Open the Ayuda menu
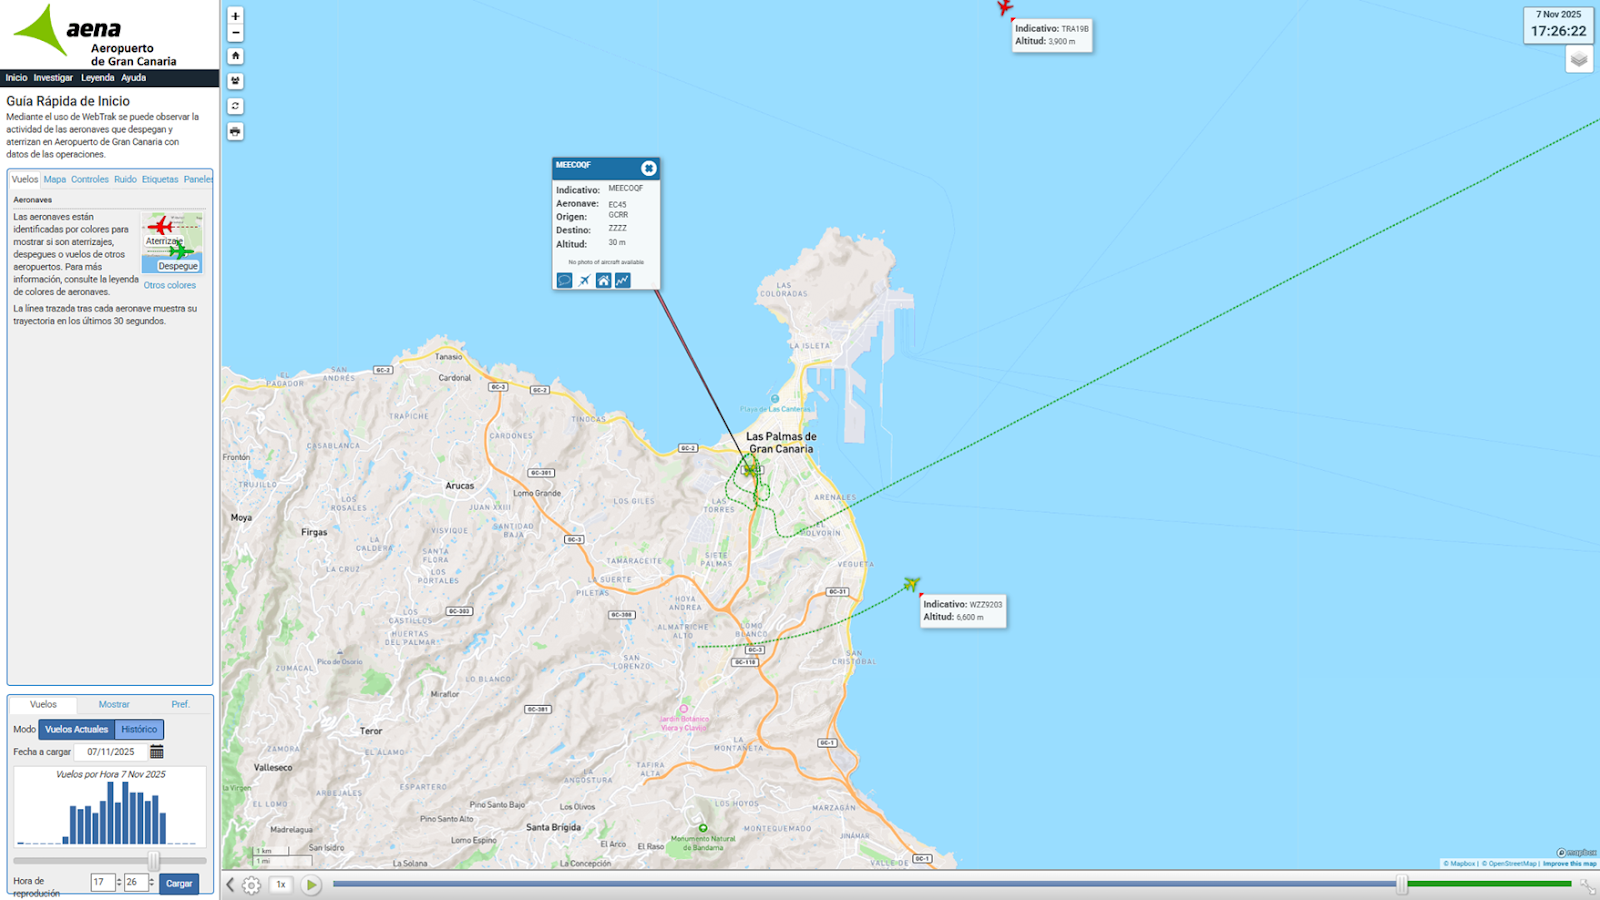The width and height of the screenshot is (1600, 900). click(133, 78)
